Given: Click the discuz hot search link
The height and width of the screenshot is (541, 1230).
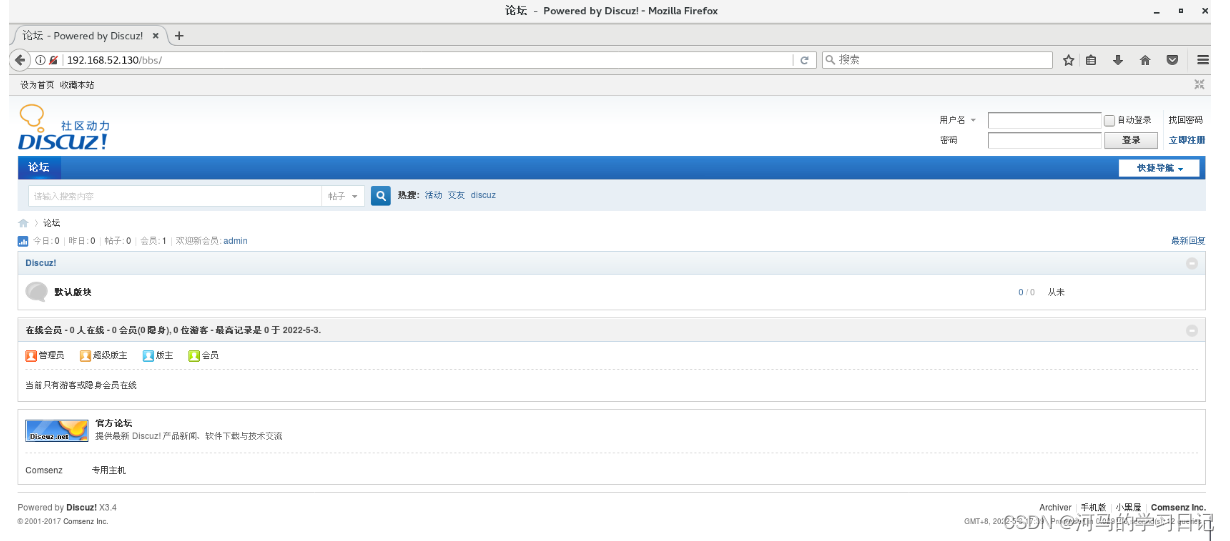Looking at the screenshot, I should click(483, 195).
